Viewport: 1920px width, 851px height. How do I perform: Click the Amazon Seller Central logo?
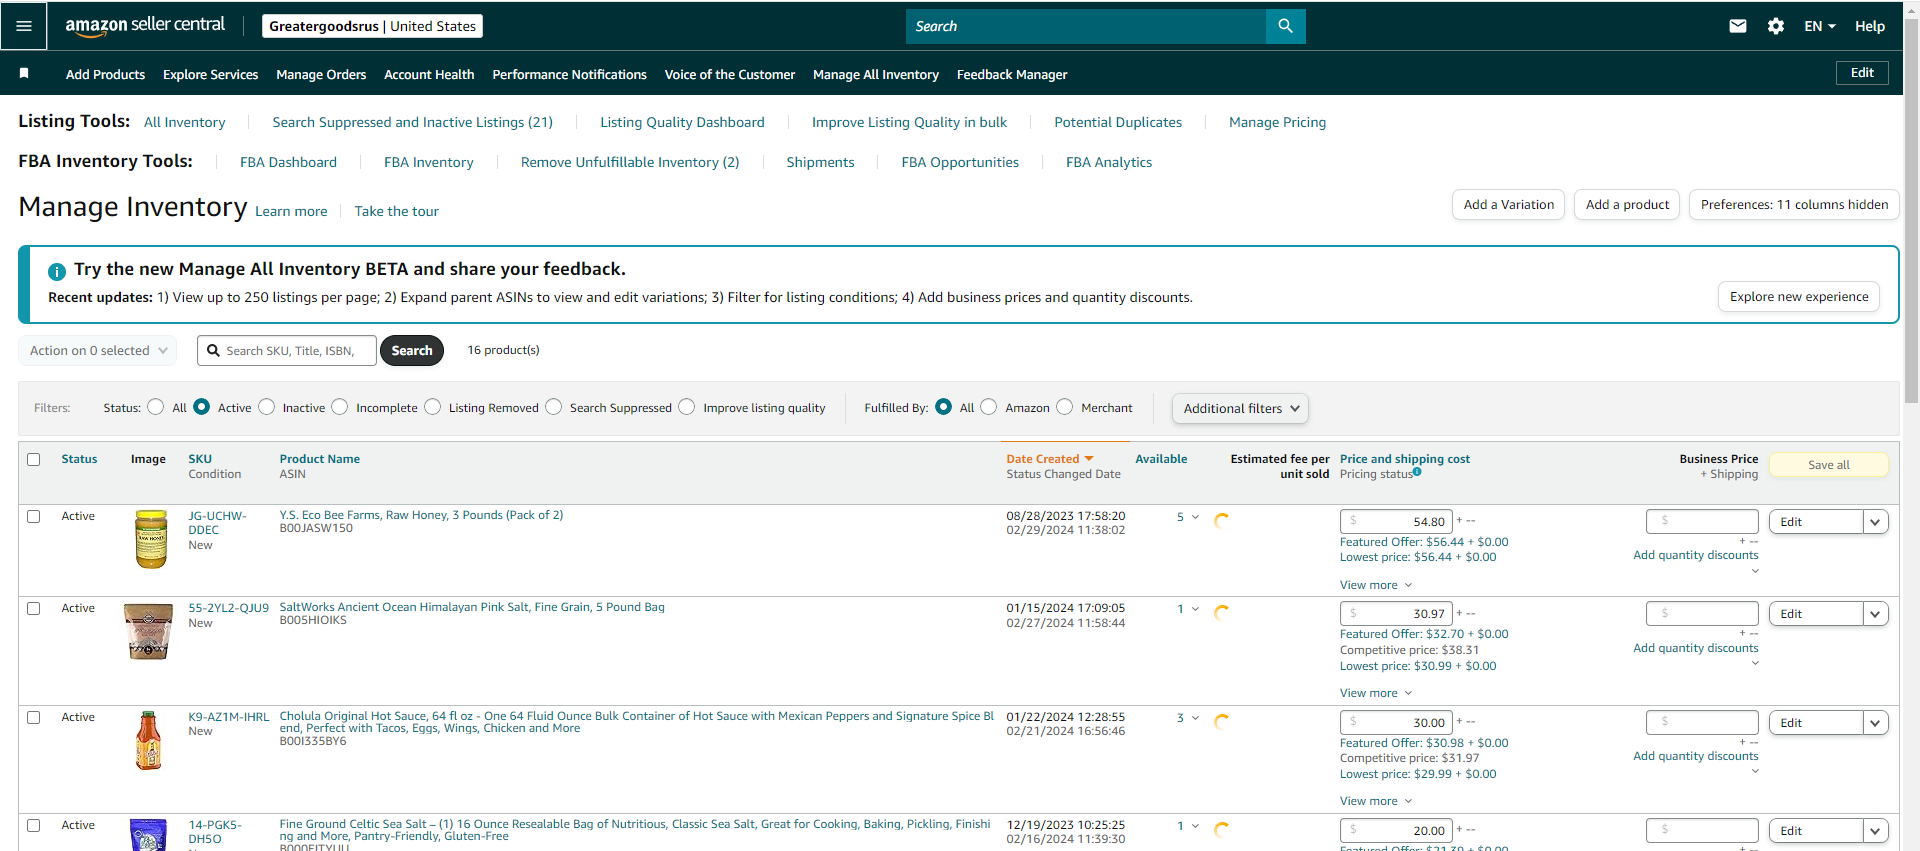(145, 26)
